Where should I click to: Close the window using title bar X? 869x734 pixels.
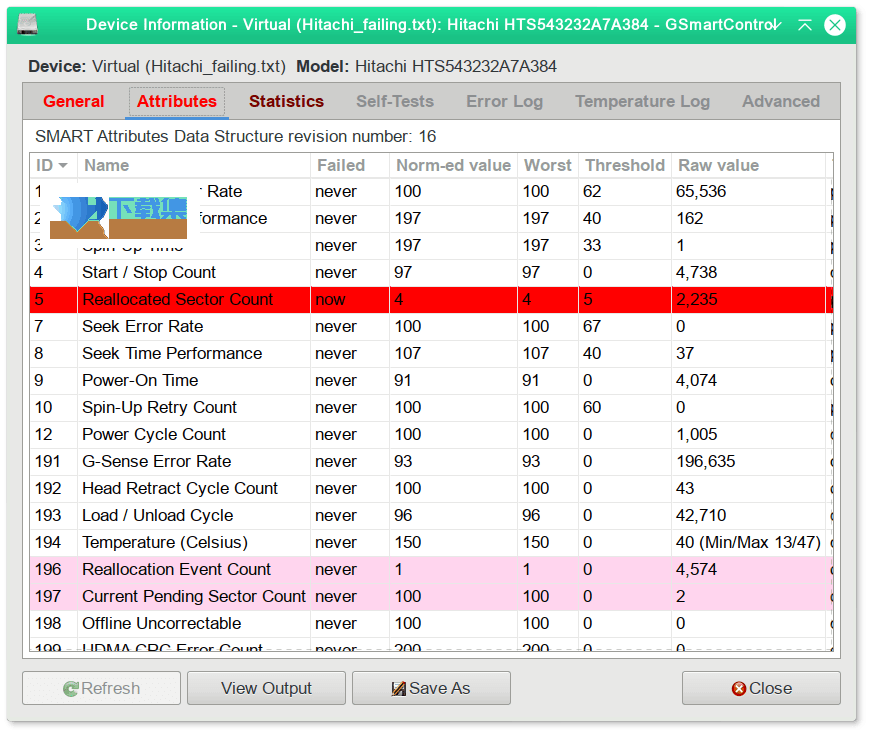coord(835,25)
